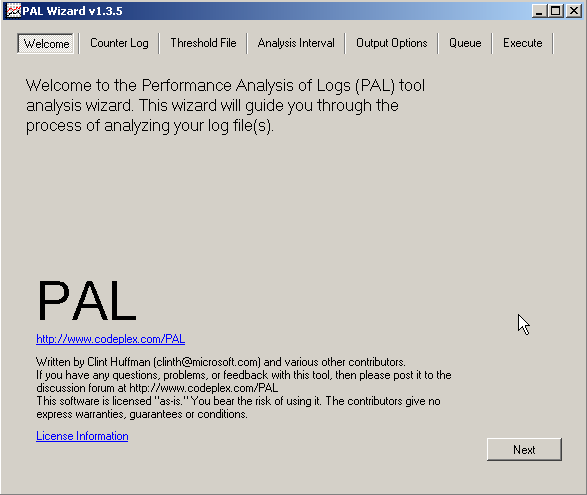Maximize the PAL Wizard window

pyautogui.click(x=556, y=11)
